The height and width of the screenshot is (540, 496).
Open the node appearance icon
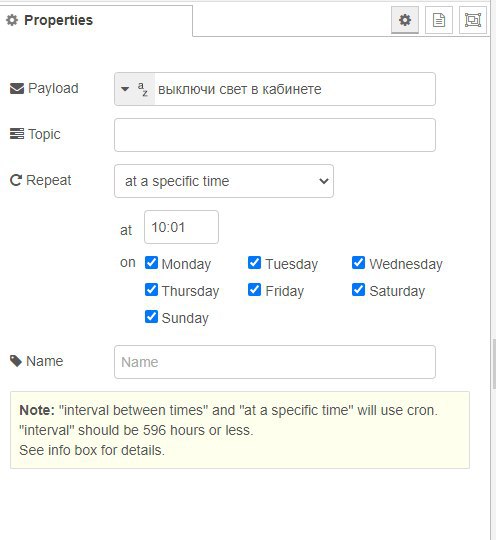[x=473, y=20]
